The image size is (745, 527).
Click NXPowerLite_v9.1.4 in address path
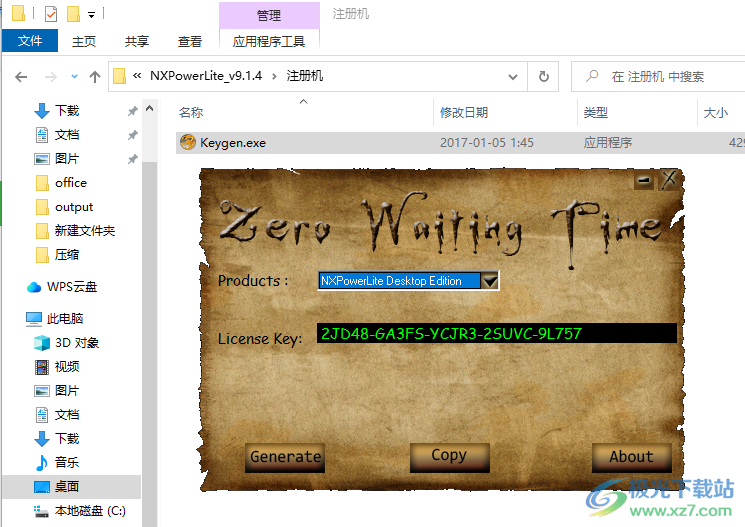(206, 76)
